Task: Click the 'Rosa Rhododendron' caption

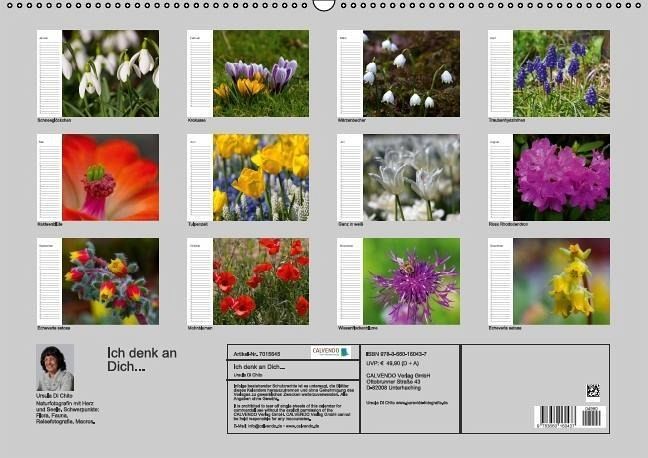Action: [508, 224]
